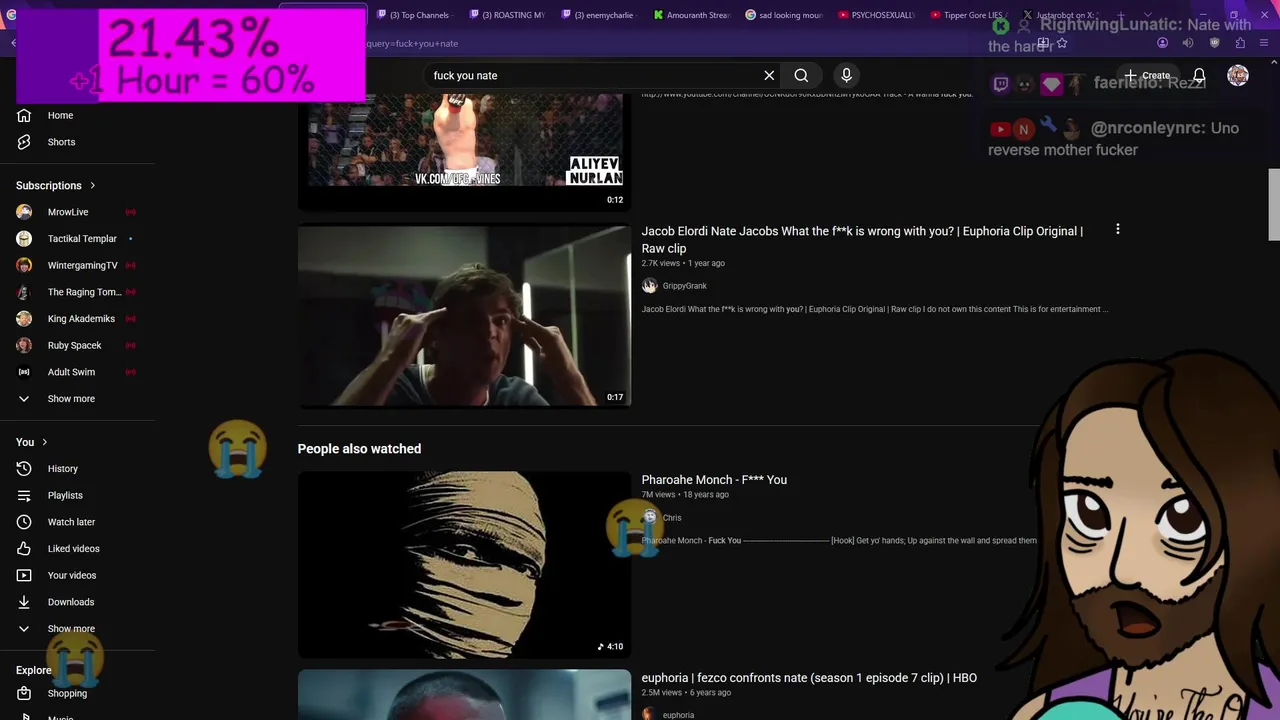Open Downloads in the sidebar
The image size is (1280, 720).
(71, 602)
